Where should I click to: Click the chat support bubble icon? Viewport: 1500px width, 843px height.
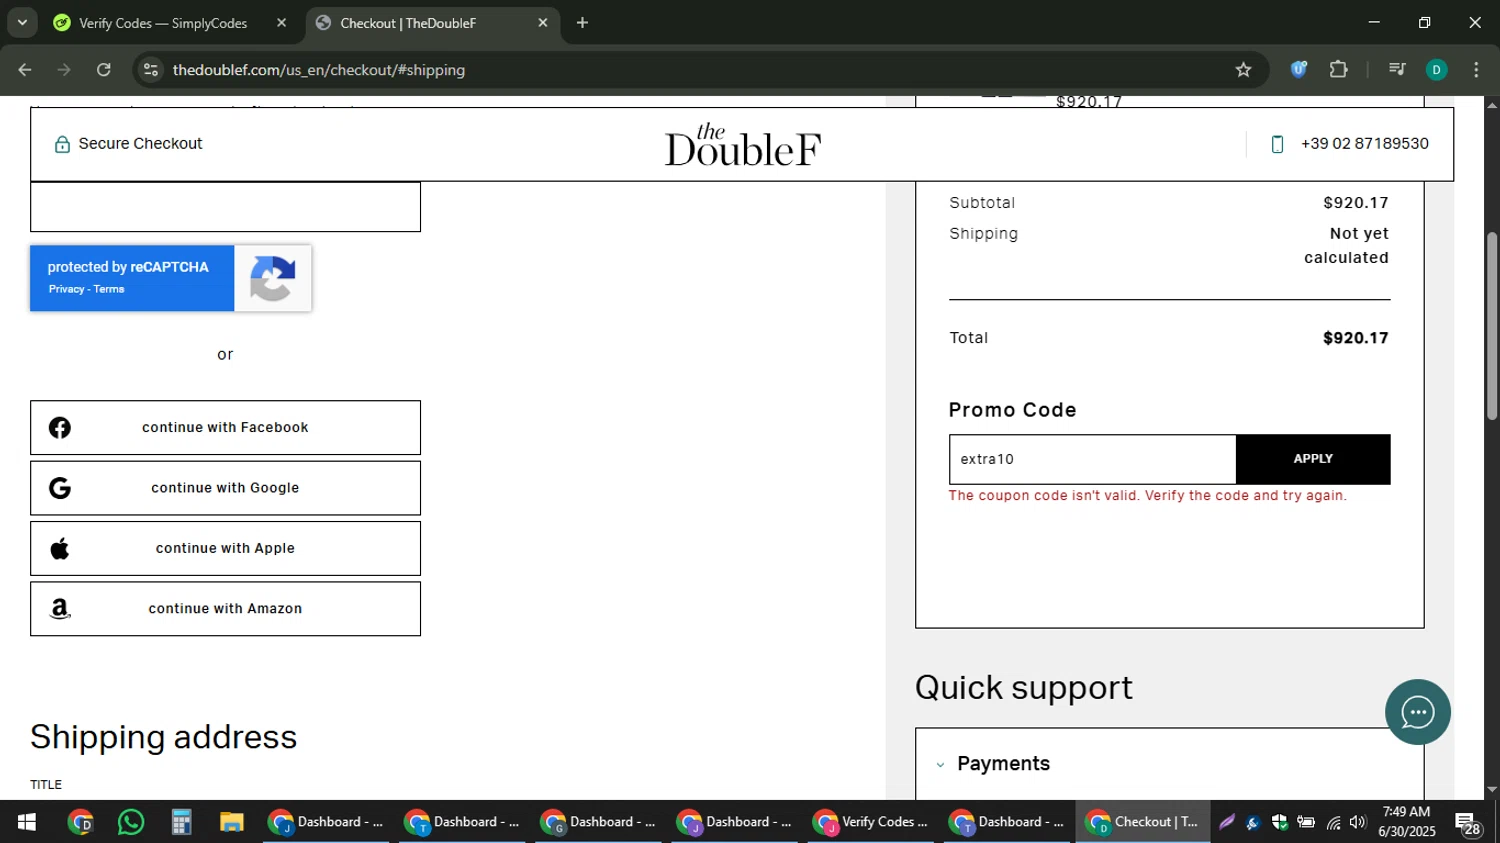pyautogui.click(x=1417, y=712)
